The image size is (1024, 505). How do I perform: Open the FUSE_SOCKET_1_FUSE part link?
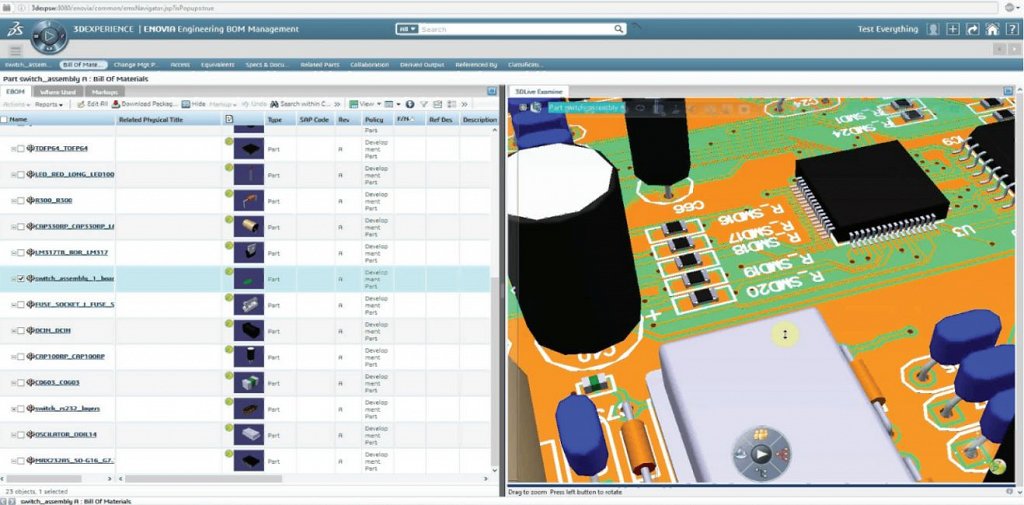[73, 305]
